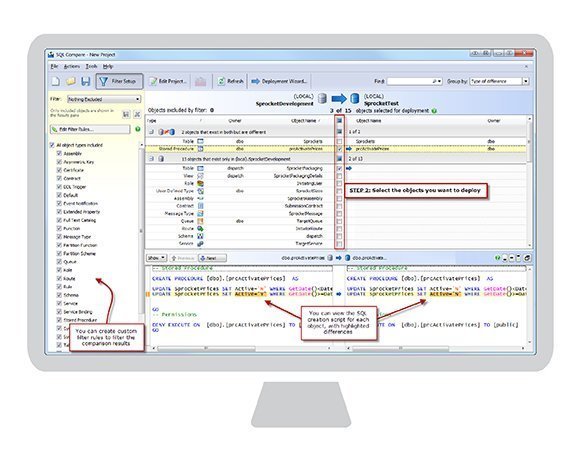This screenshot has height=460, width=580.
Task: Untick the SprocketPackaging deployment checkbox
Action: tap(339, 168)
